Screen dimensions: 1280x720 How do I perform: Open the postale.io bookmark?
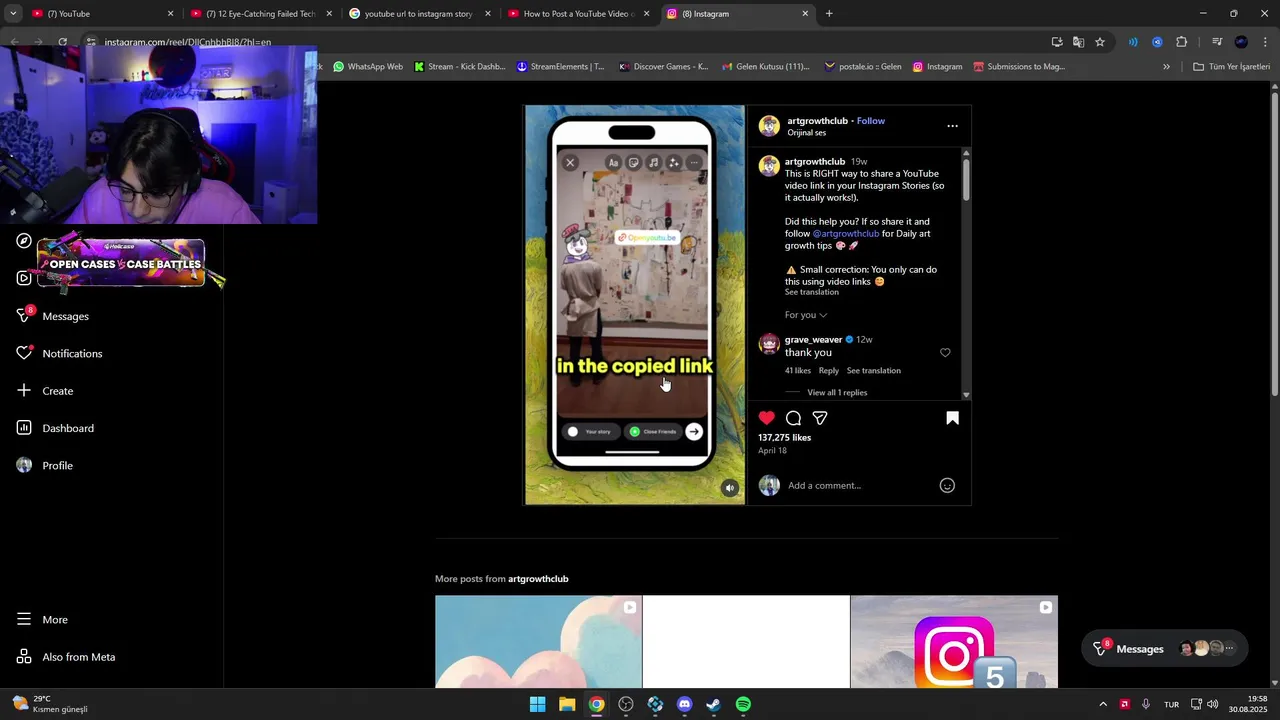coord(863,67)
